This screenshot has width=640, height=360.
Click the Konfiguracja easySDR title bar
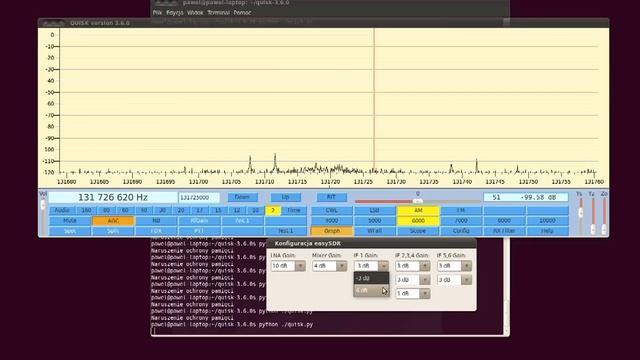coord(371,244)
